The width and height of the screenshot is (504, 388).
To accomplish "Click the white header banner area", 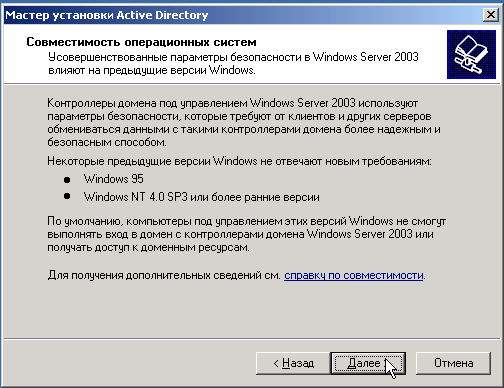I will click(x=225, y=54).
